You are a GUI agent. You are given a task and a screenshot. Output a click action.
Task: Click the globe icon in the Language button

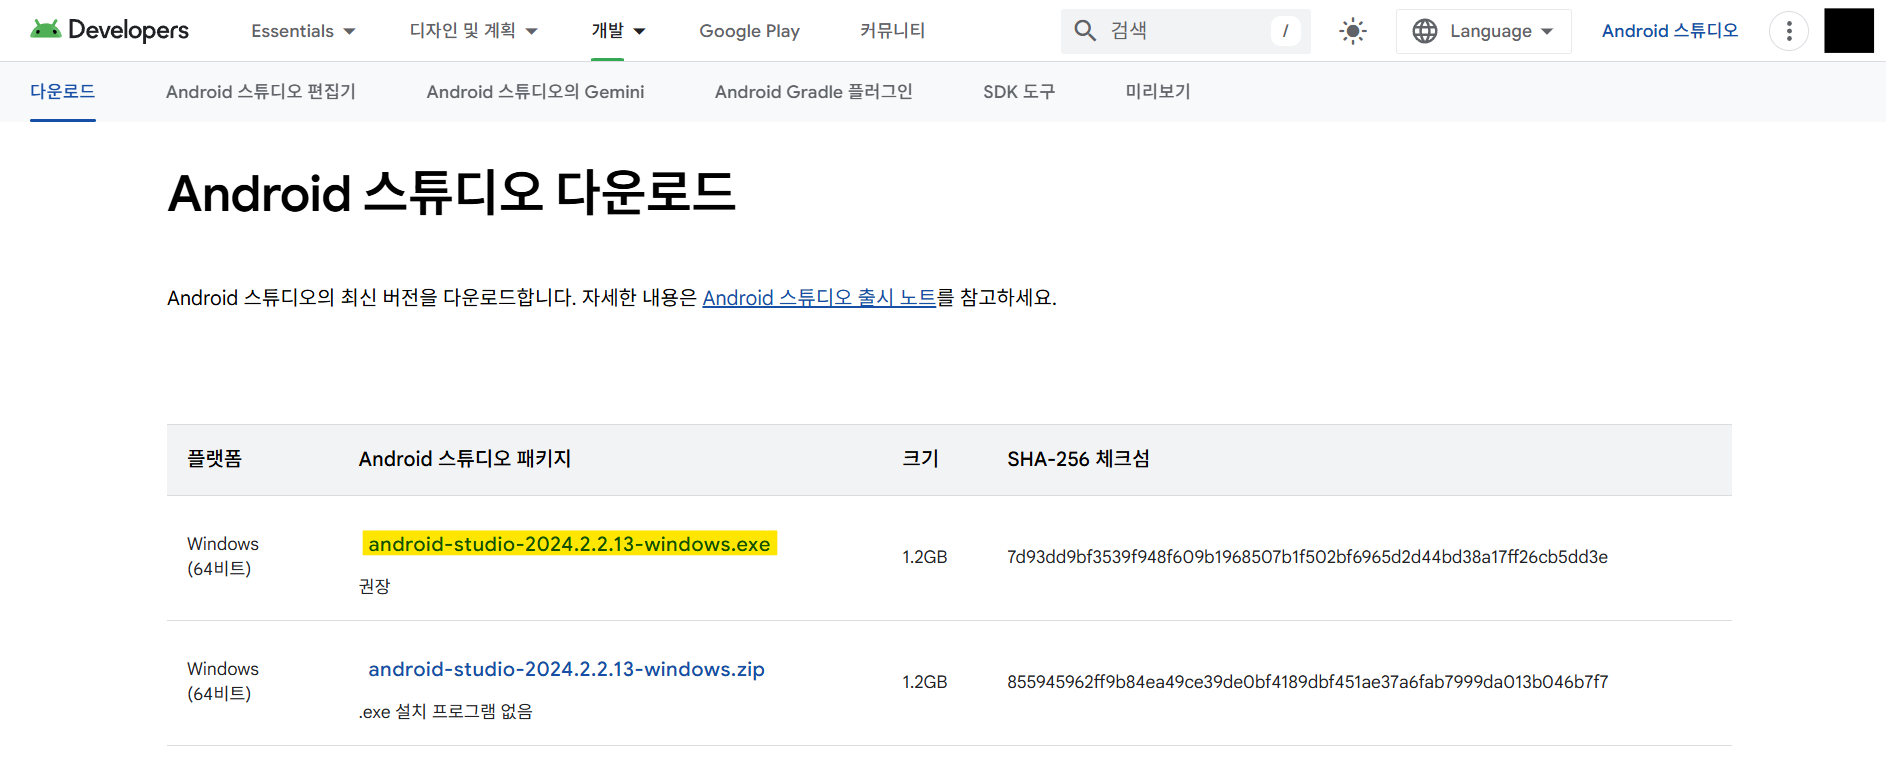pos(1425,31)
